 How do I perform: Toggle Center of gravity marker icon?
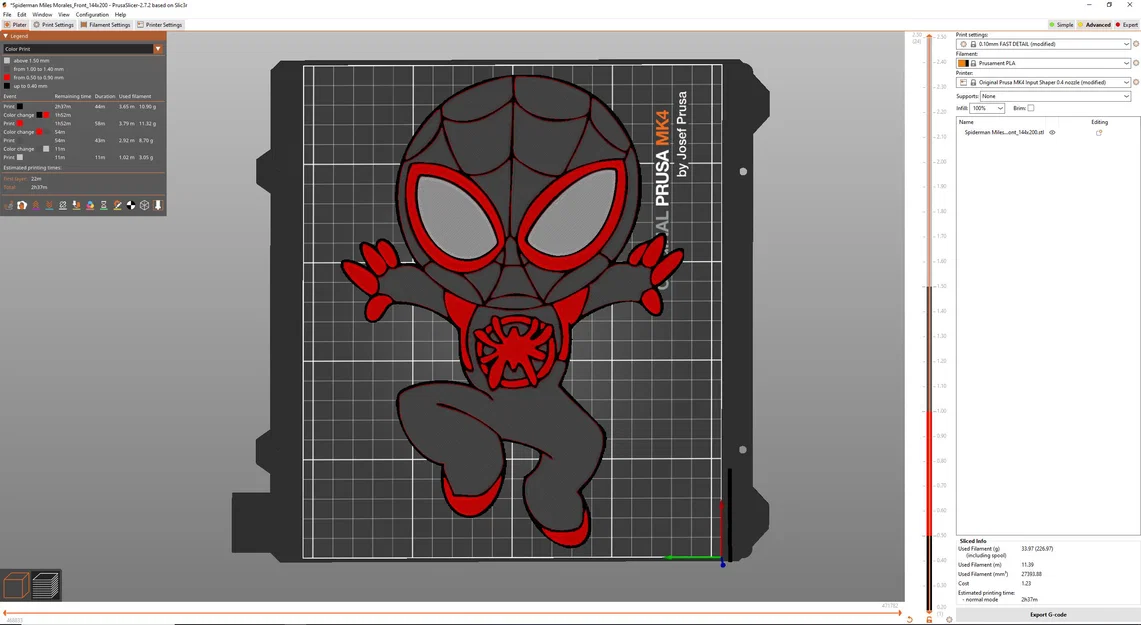pos(131,205)
